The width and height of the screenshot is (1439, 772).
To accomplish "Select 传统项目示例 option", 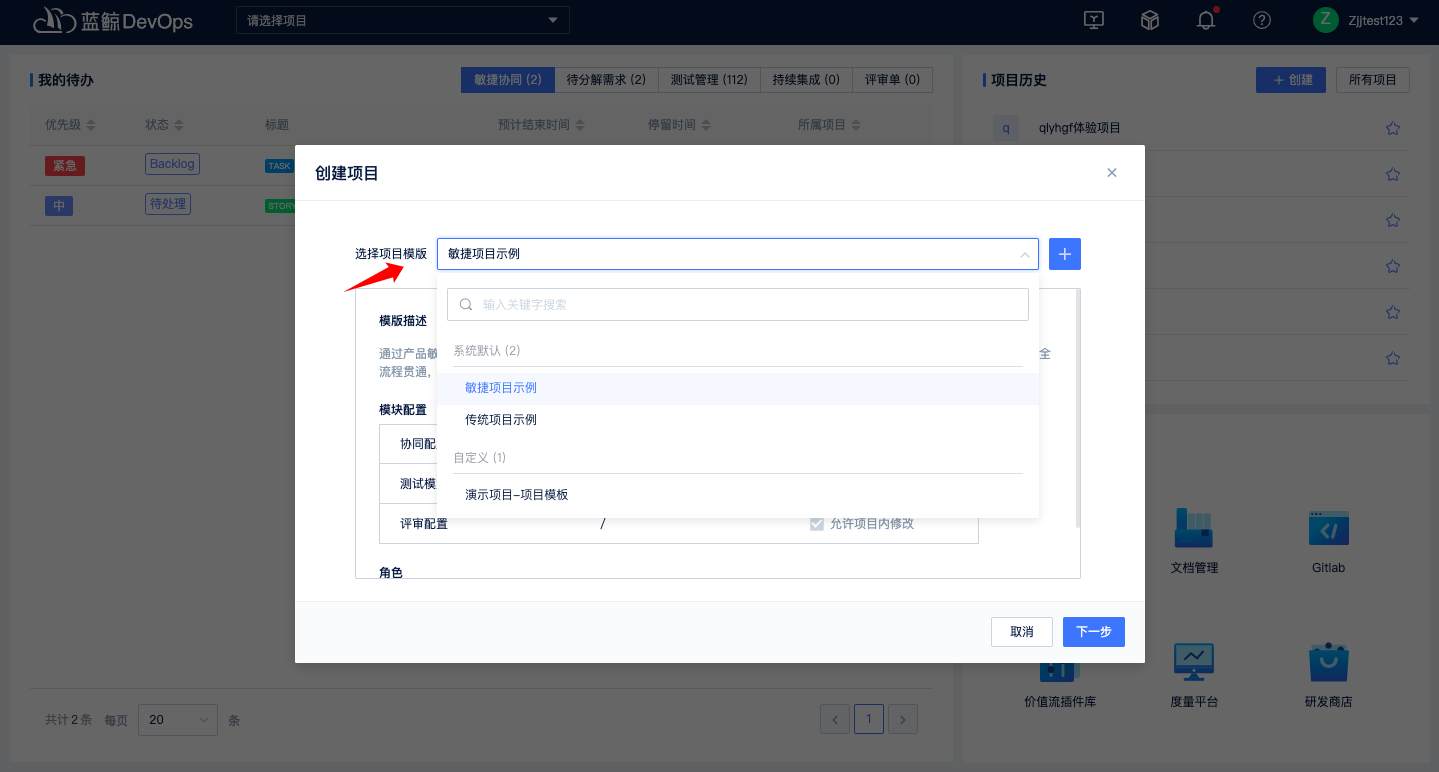I will 738,420.
